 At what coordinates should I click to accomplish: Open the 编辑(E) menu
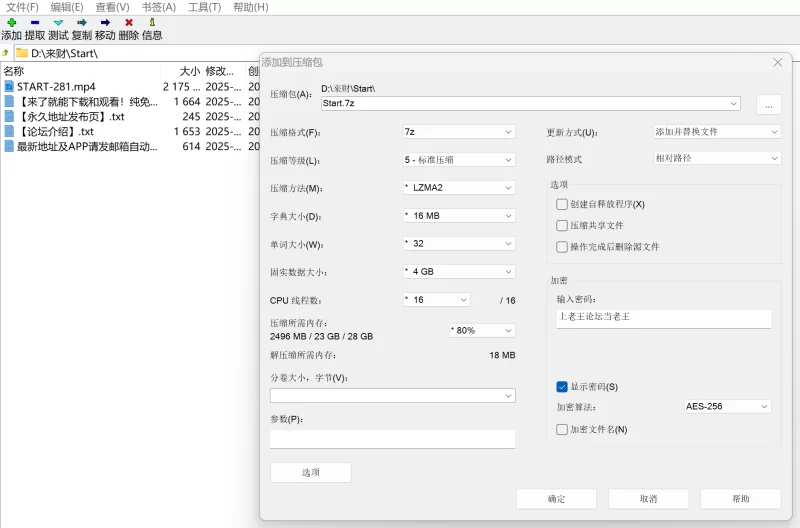tap(67, 7)
